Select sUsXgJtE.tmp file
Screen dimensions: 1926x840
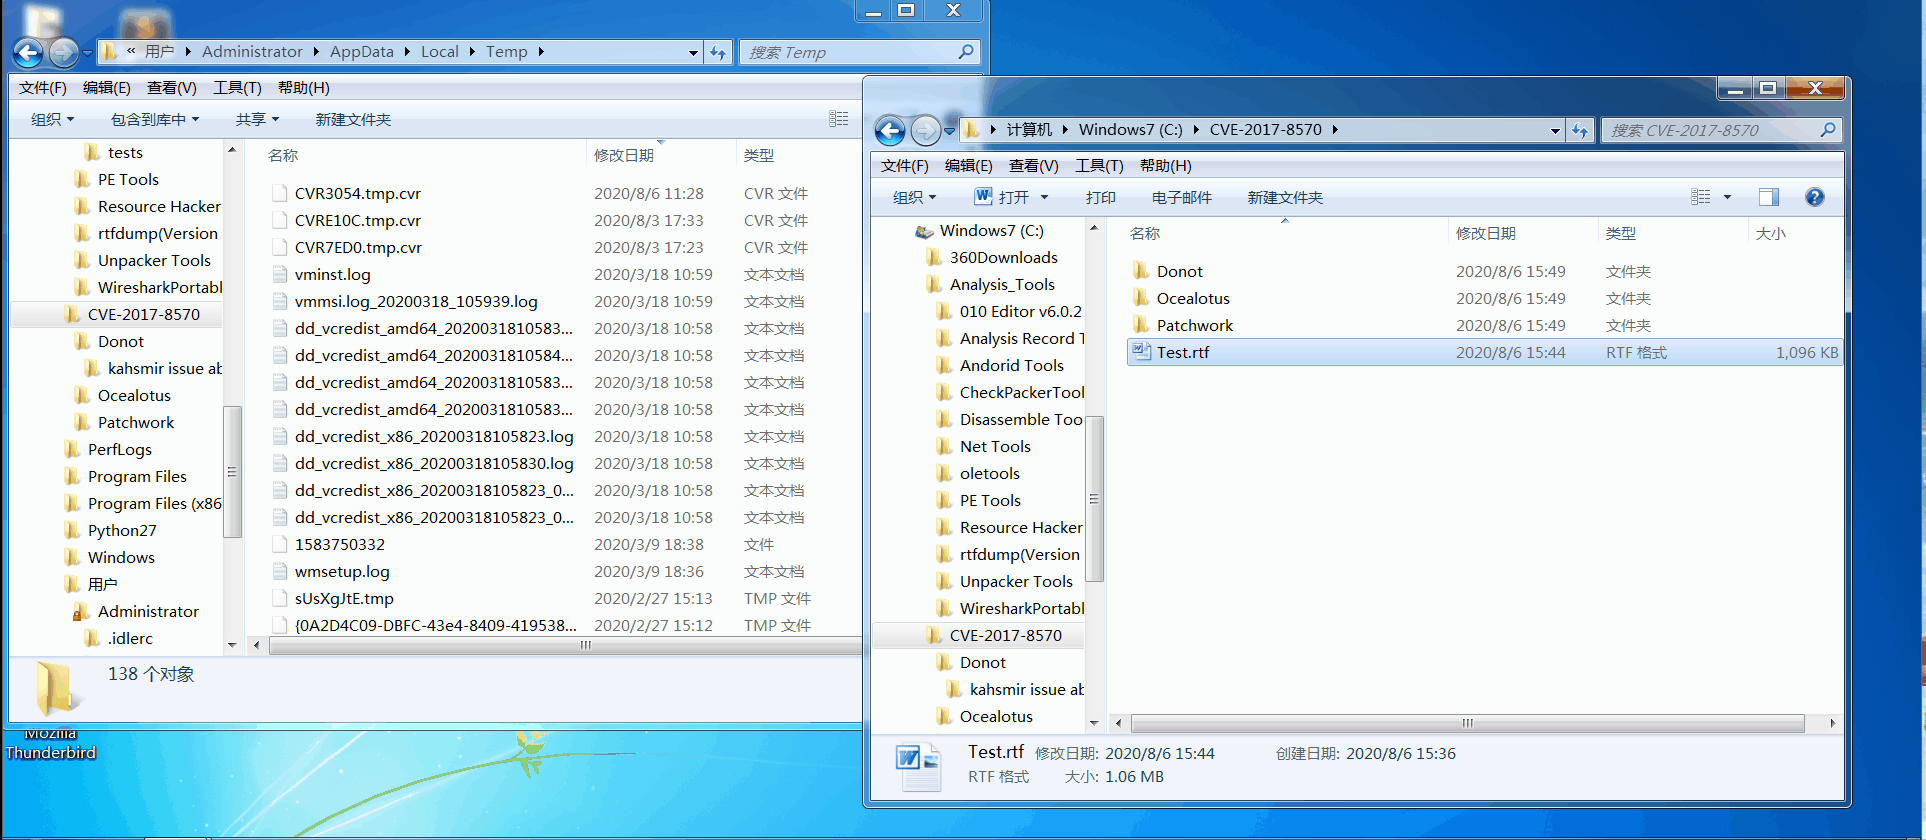pos(344,598)
